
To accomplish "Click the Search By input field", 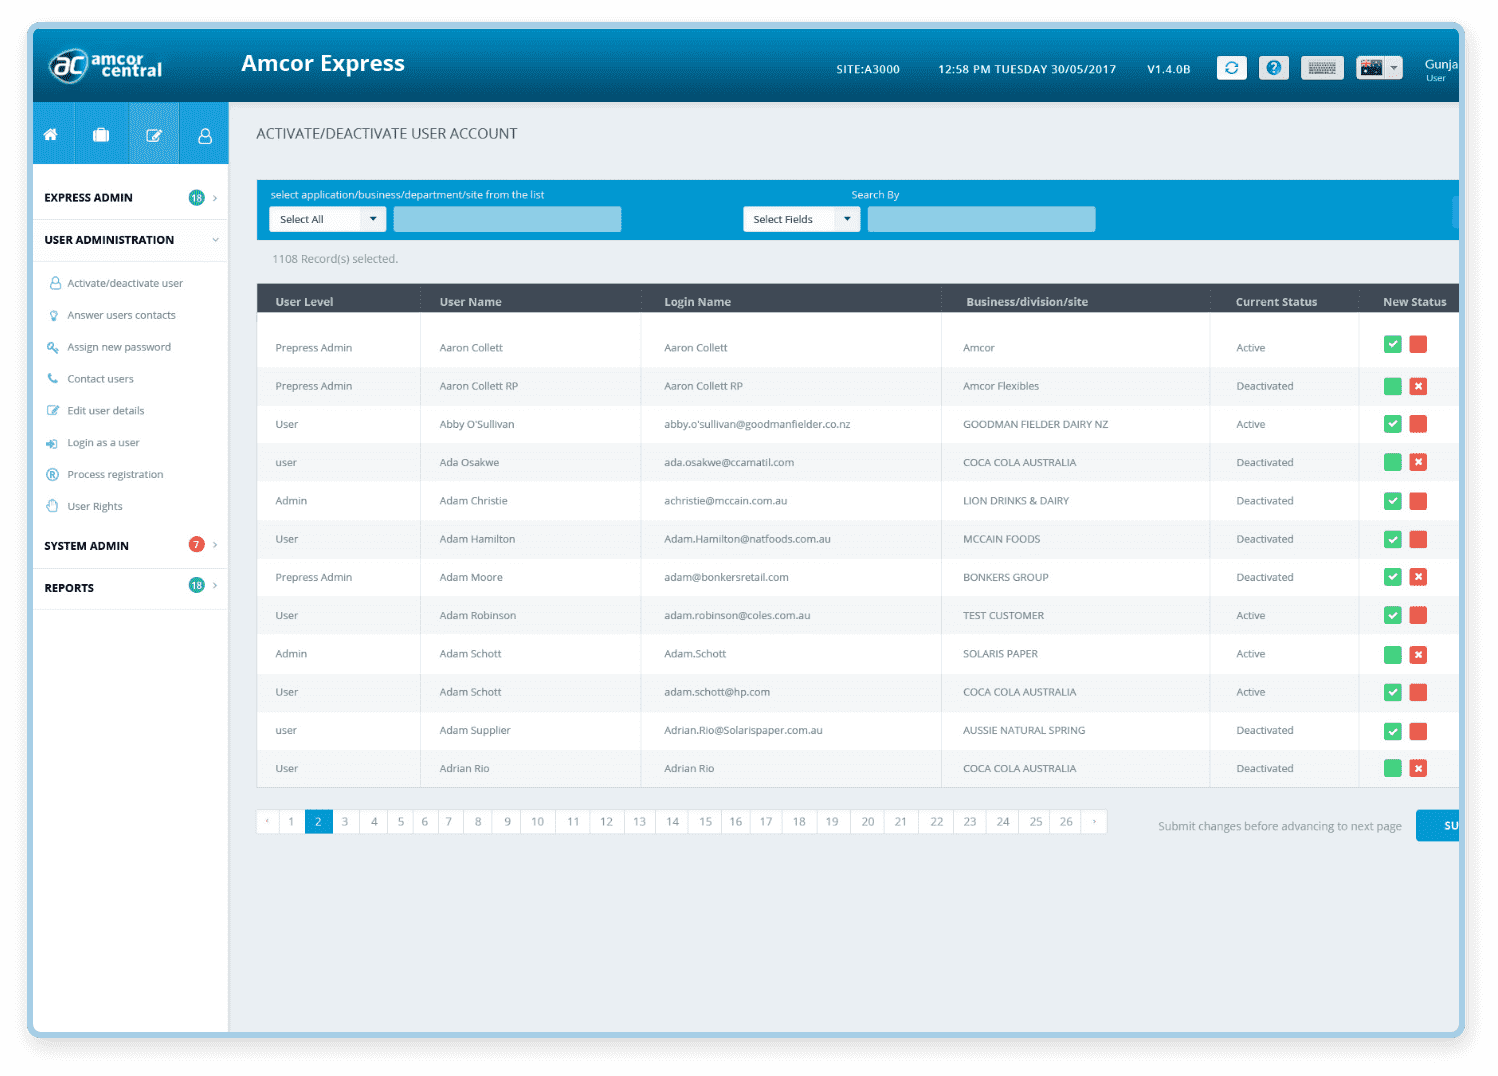I will click(x=981, y=219).
